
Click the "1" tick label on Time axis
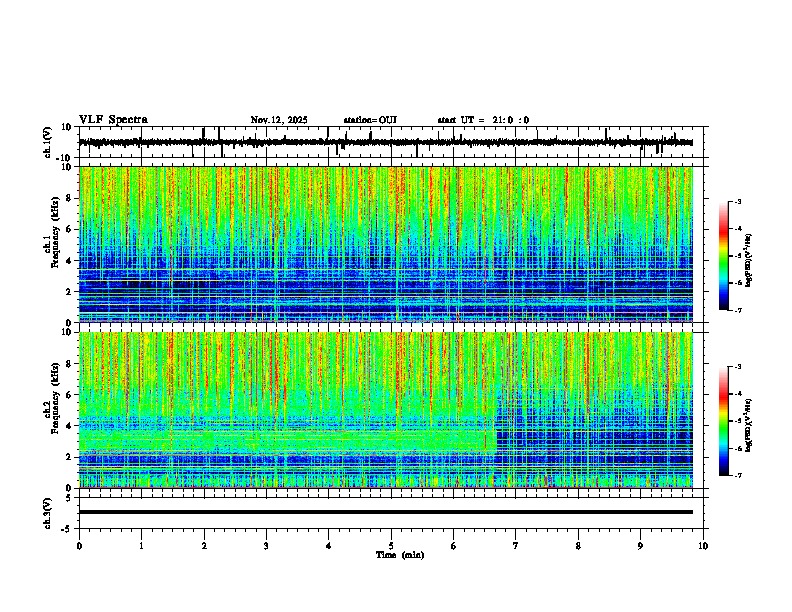141,546
